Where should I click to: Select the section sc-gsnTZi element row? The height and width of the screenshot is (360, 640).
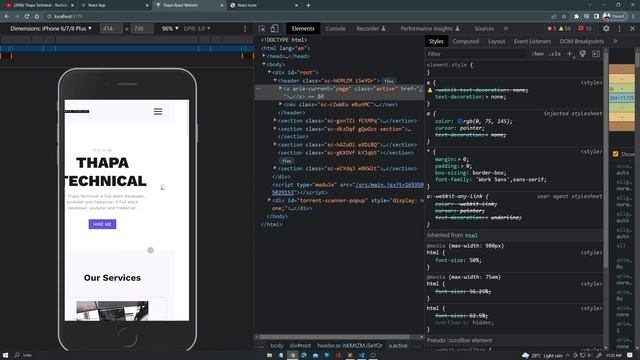[347, 121]
